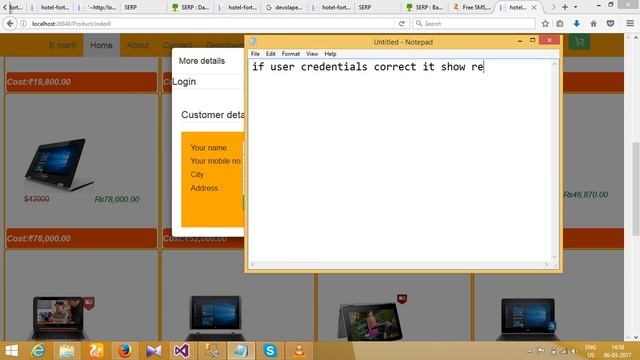
Task: Open Skype from the taskbar
Action: [270, 351]
